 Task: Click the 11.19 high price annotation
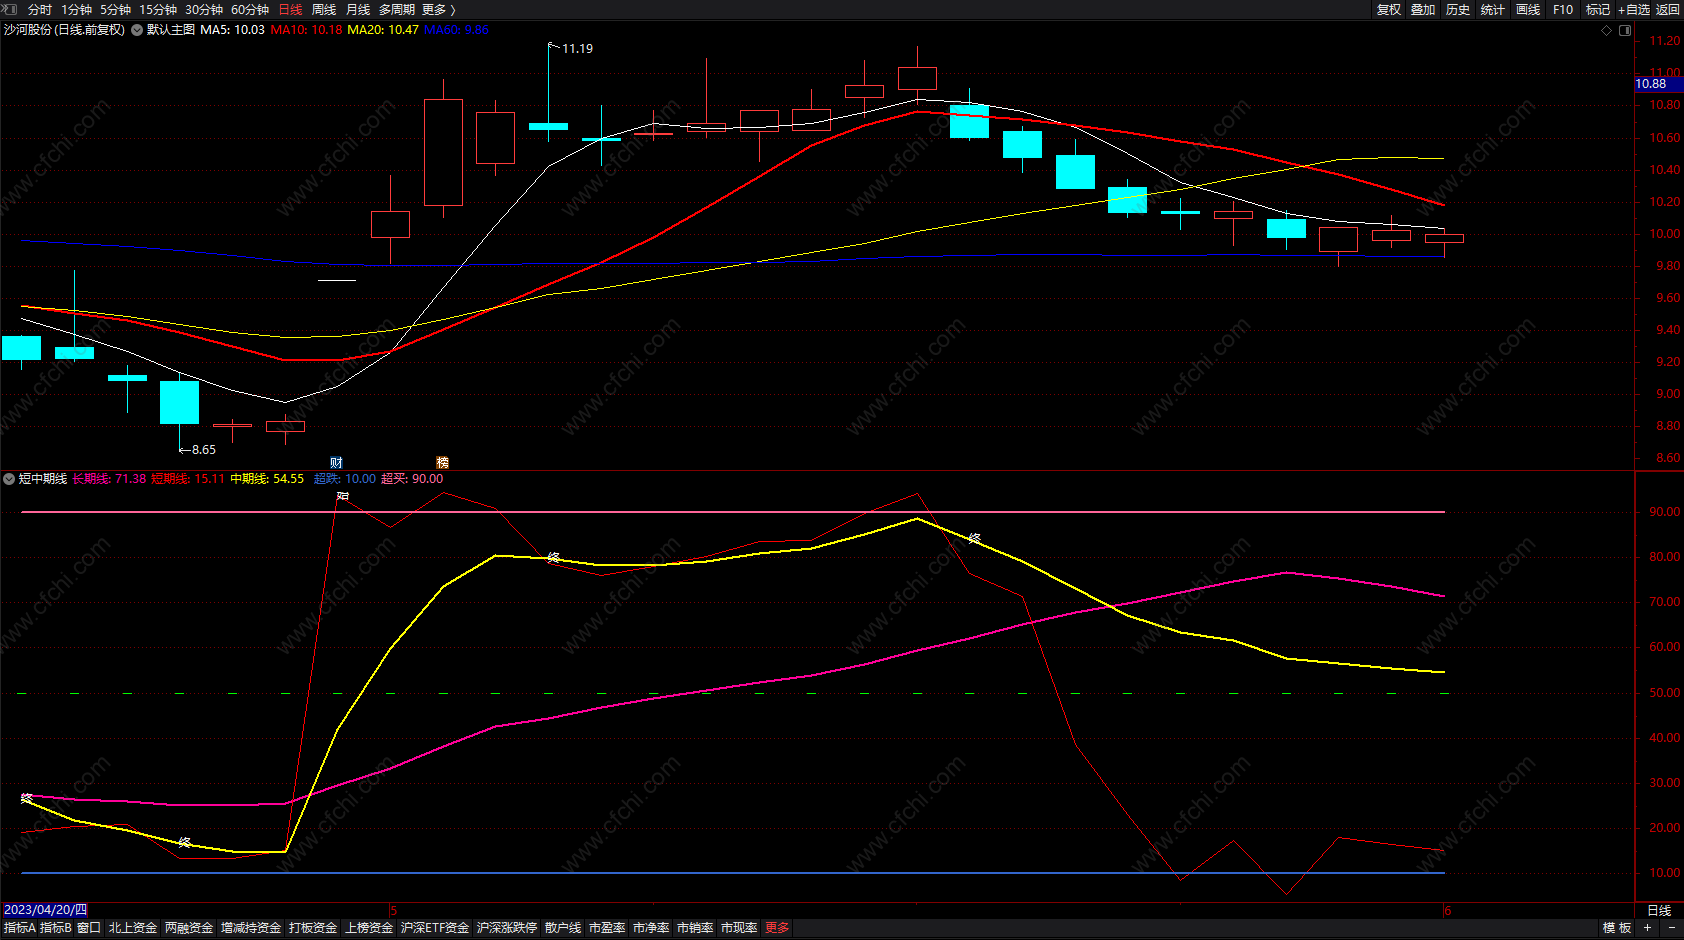point(577,48)
